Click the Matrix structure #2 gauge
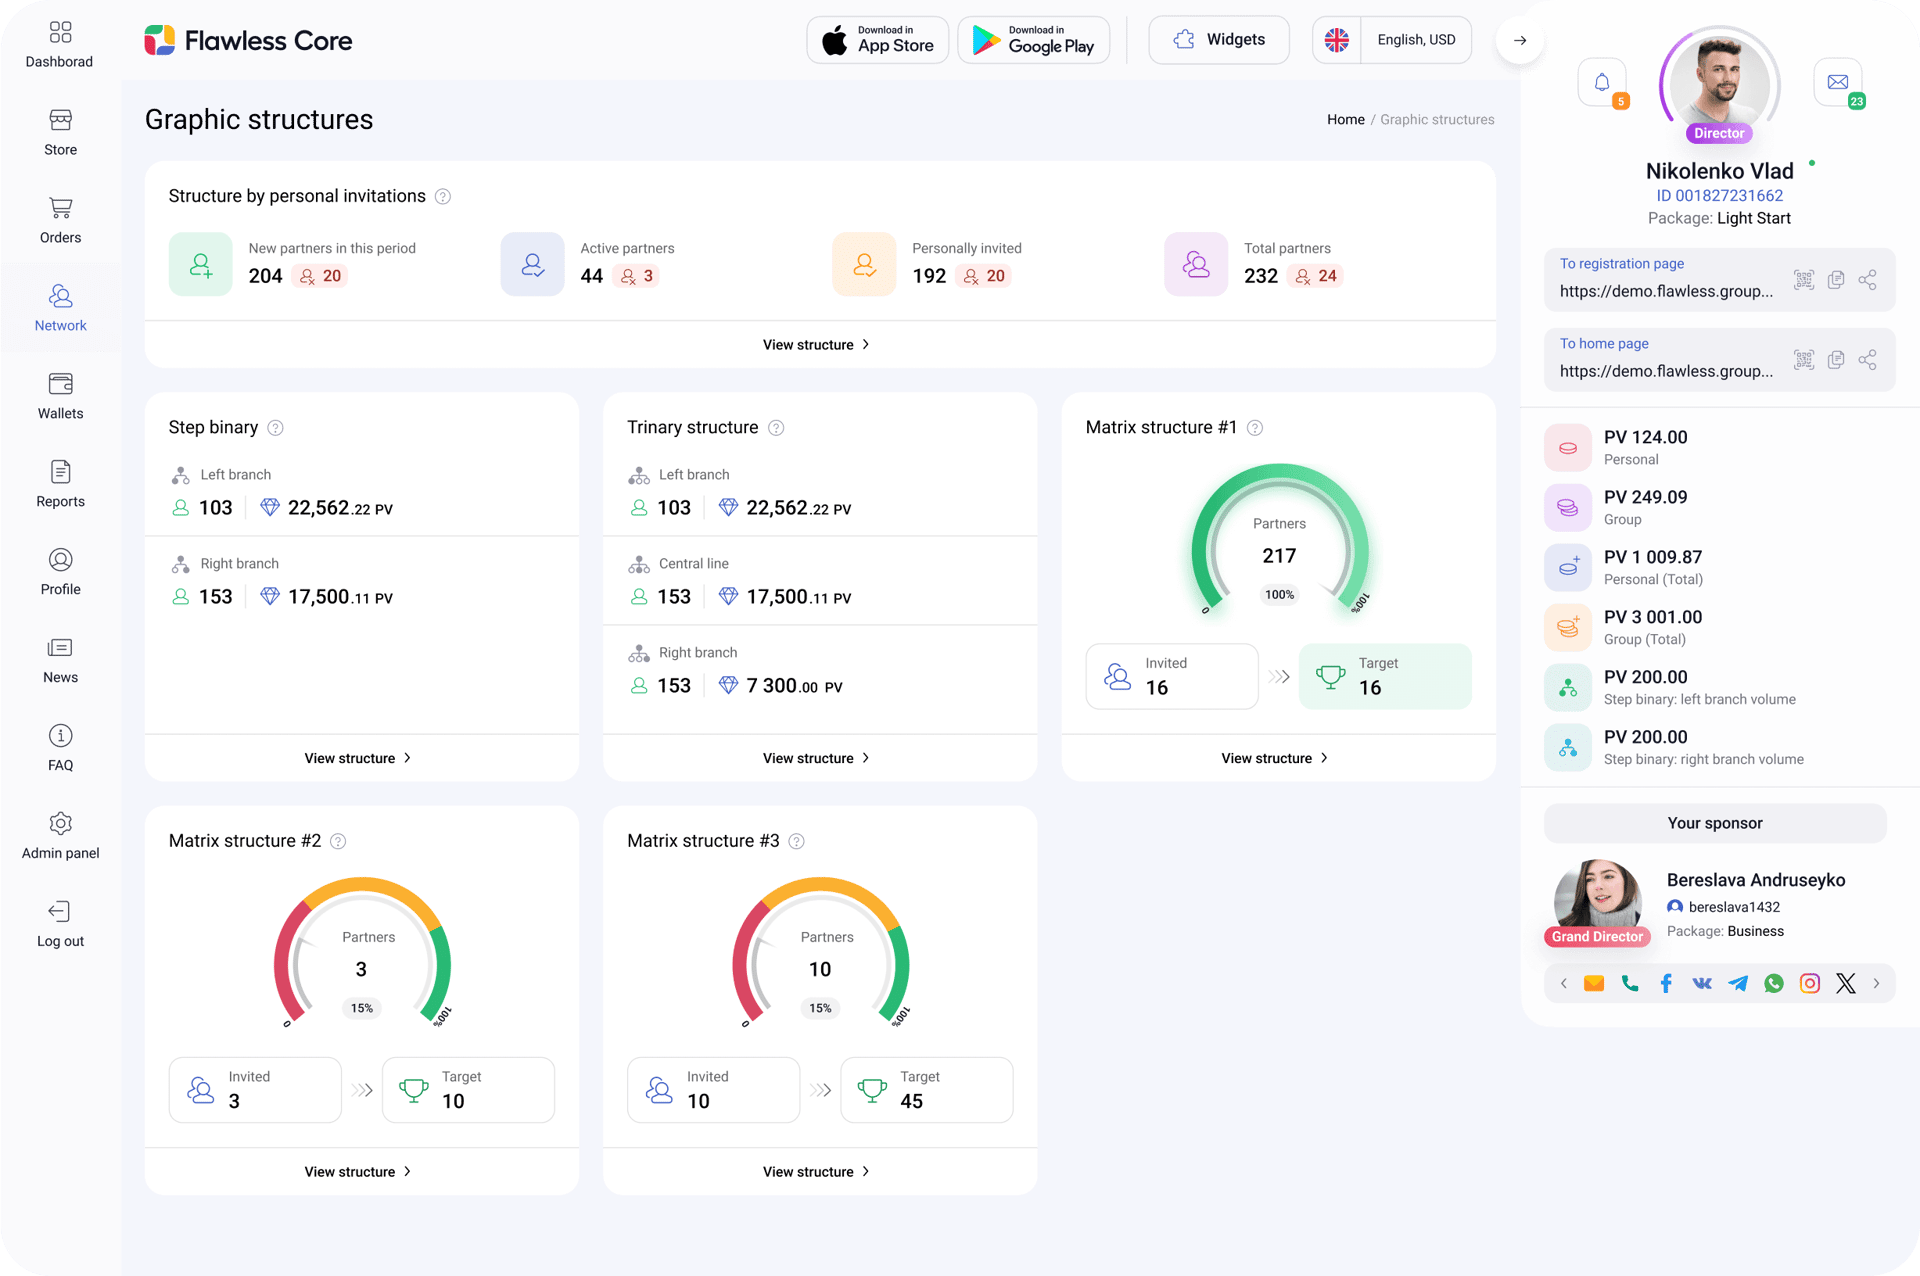The image size is (1920, 1276). [x=362, y=953]
